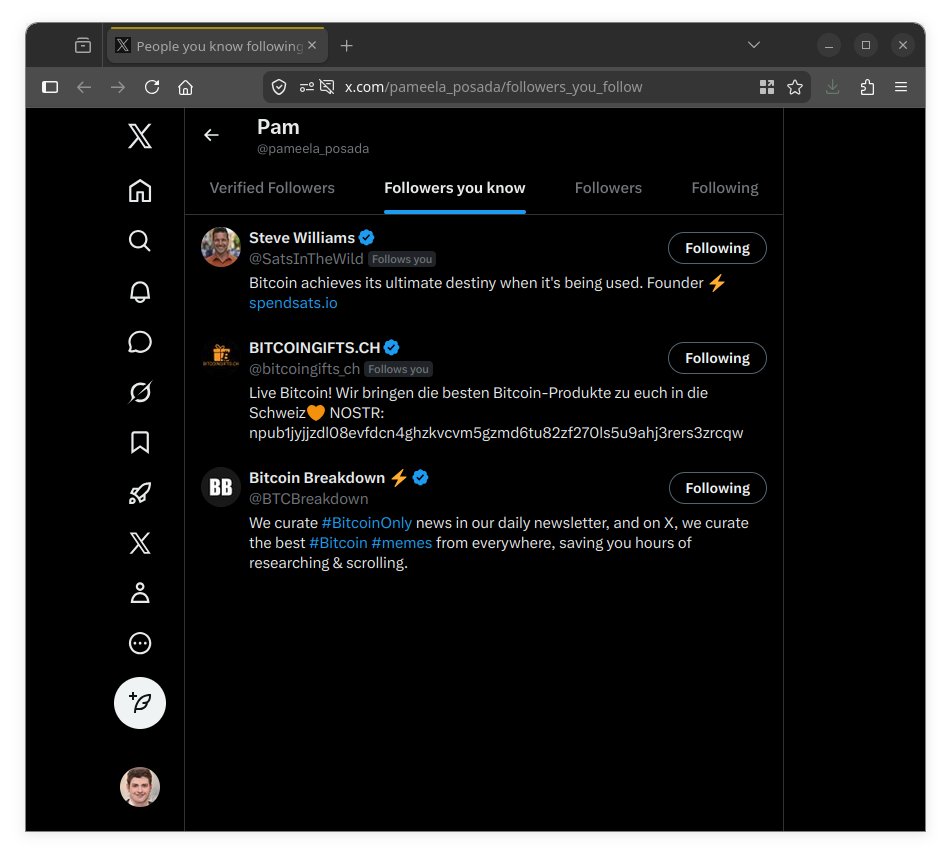Open Steve Williams name link

301,238
